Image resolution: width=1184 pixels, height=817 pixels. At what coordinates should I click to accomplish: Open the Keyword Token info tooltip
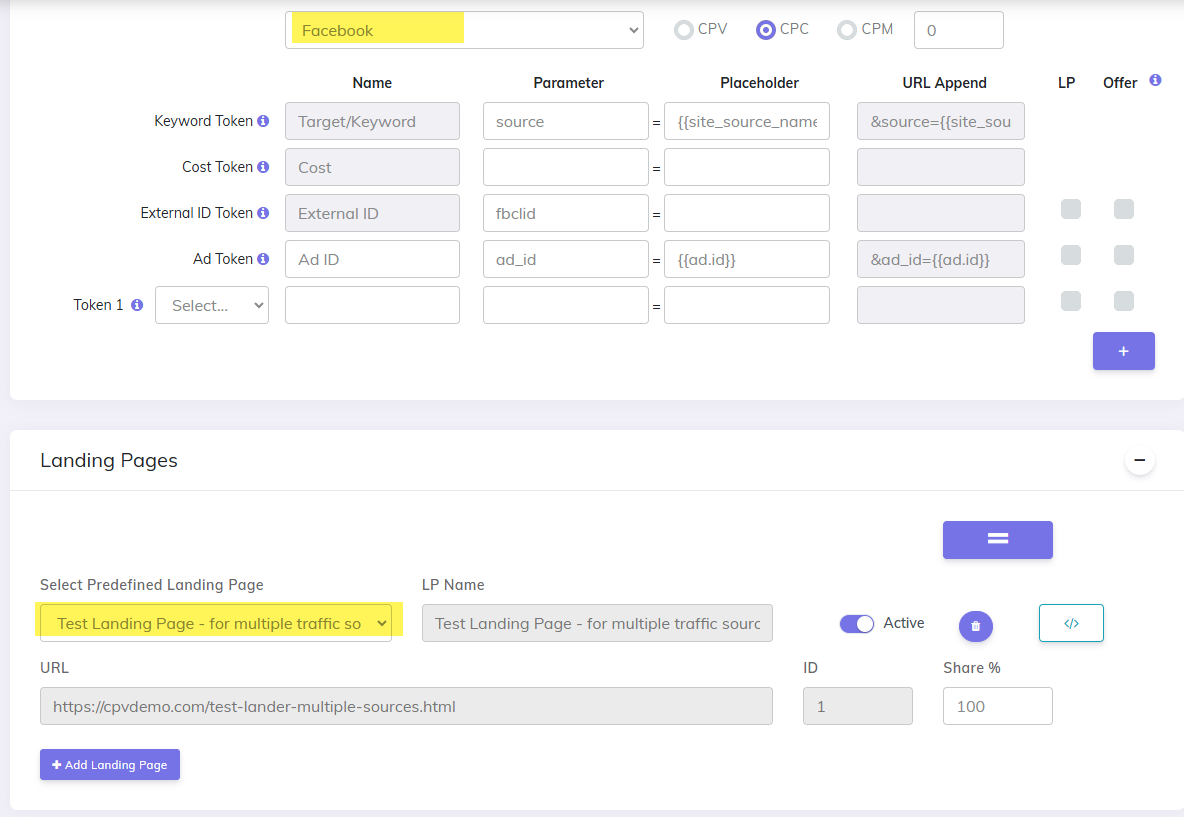[x=263, y=120]
